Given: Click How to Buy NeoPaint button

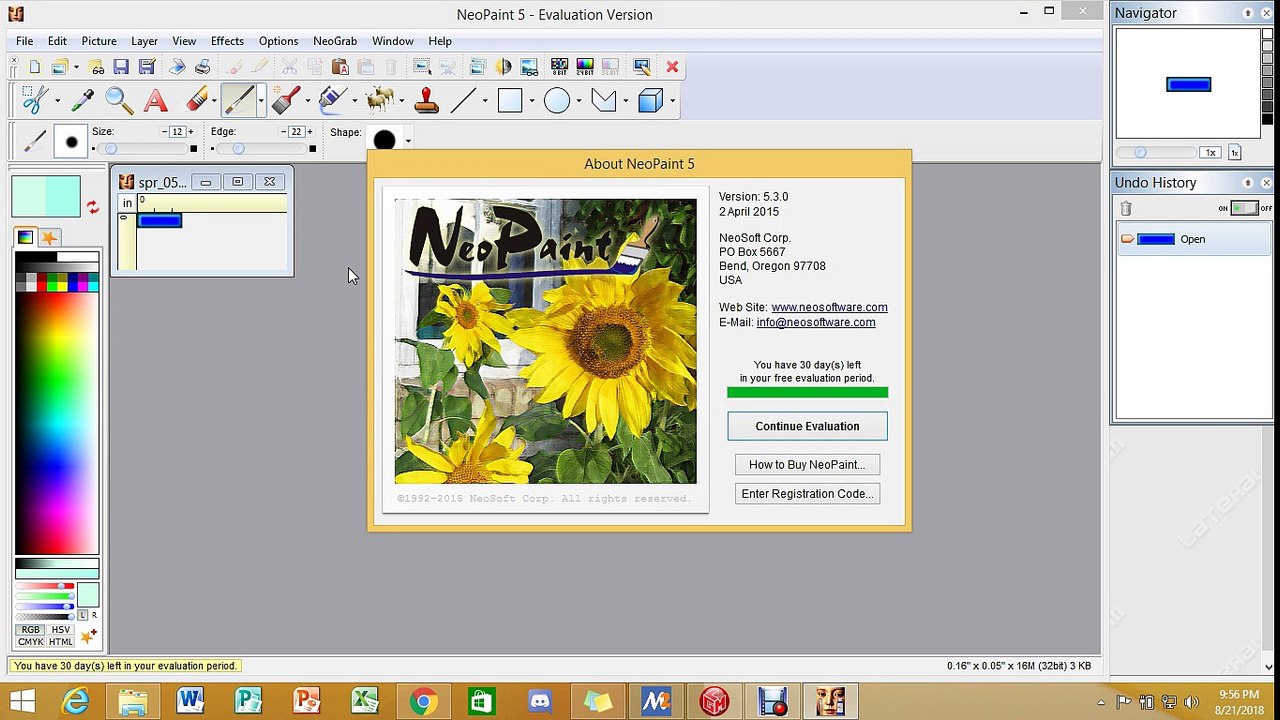Looking at the screenshot, I should [x=807, y=464].
